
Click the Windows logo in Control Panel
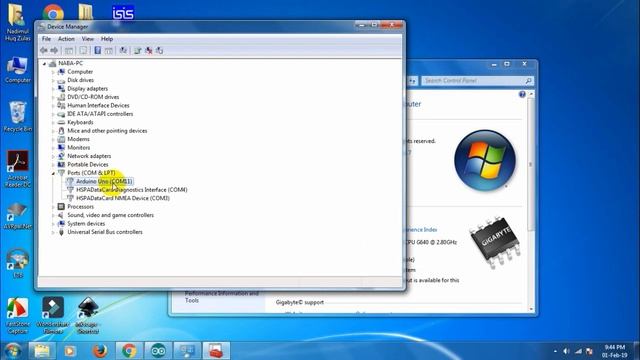pos(485,160)
